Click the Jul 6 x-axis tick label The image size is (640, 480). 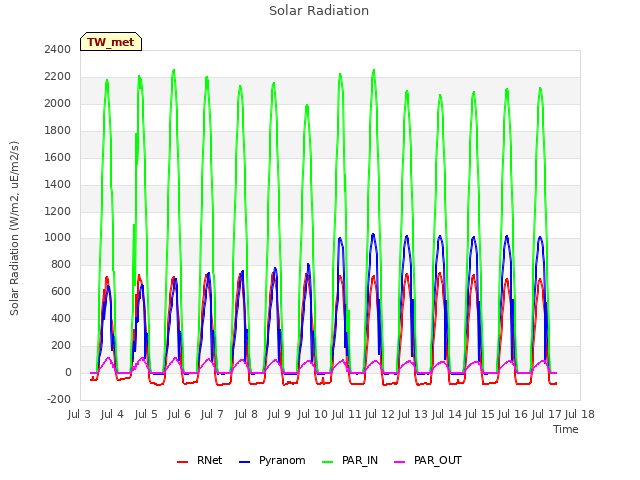179,414
